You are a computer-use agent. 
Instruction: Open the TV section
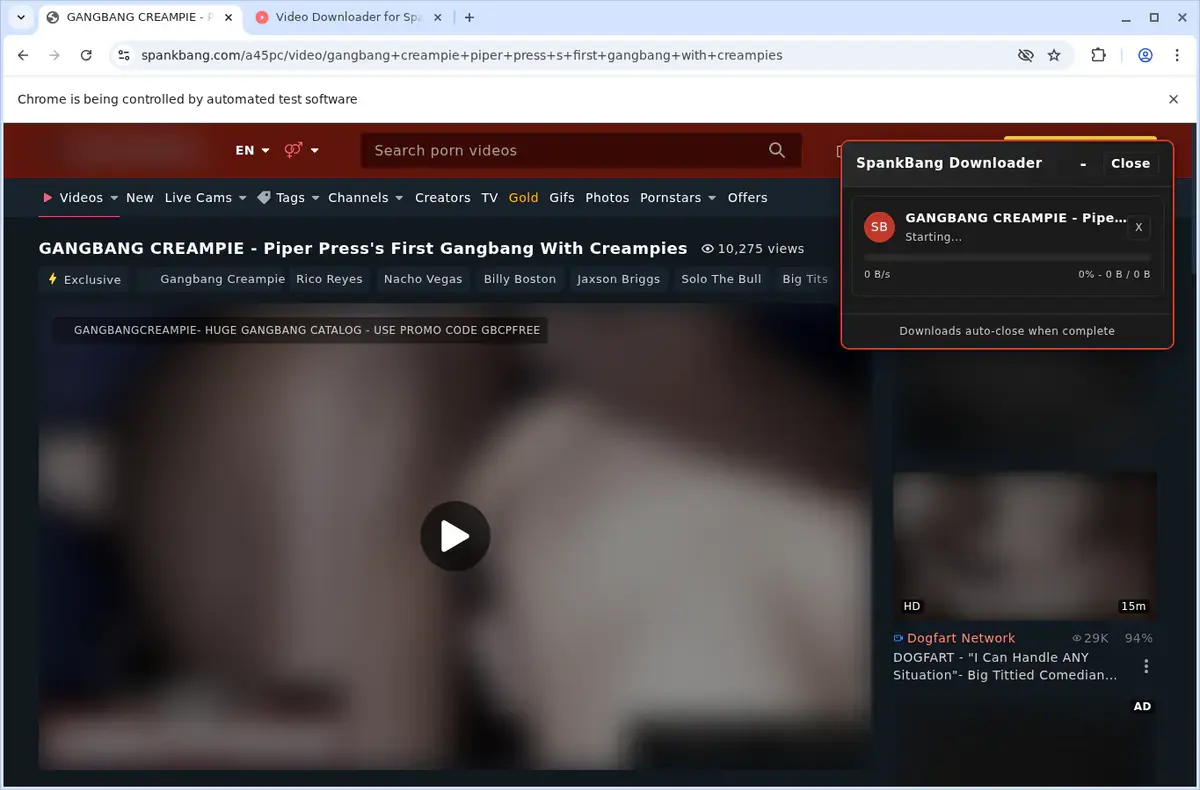pyautogui.click(x=489, y=197)
